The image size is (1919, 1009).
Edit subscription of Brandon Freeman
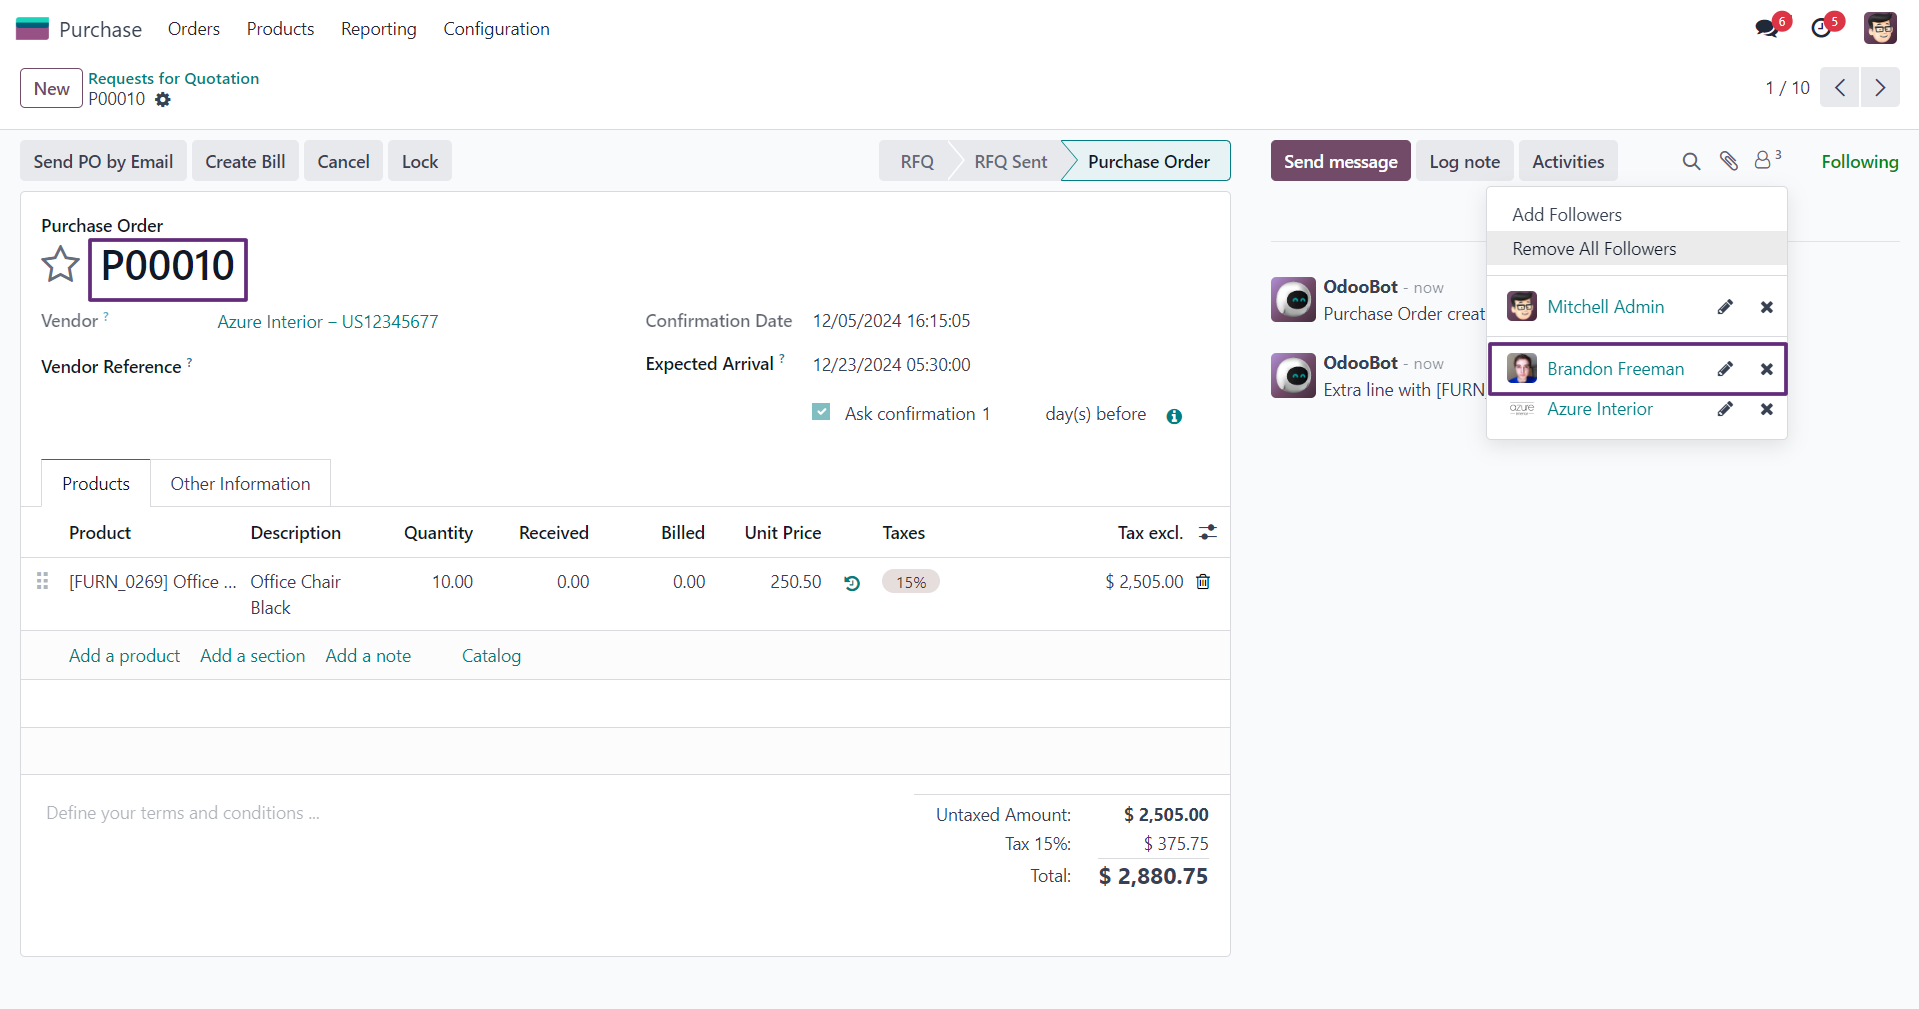(x=1725, y=369)
